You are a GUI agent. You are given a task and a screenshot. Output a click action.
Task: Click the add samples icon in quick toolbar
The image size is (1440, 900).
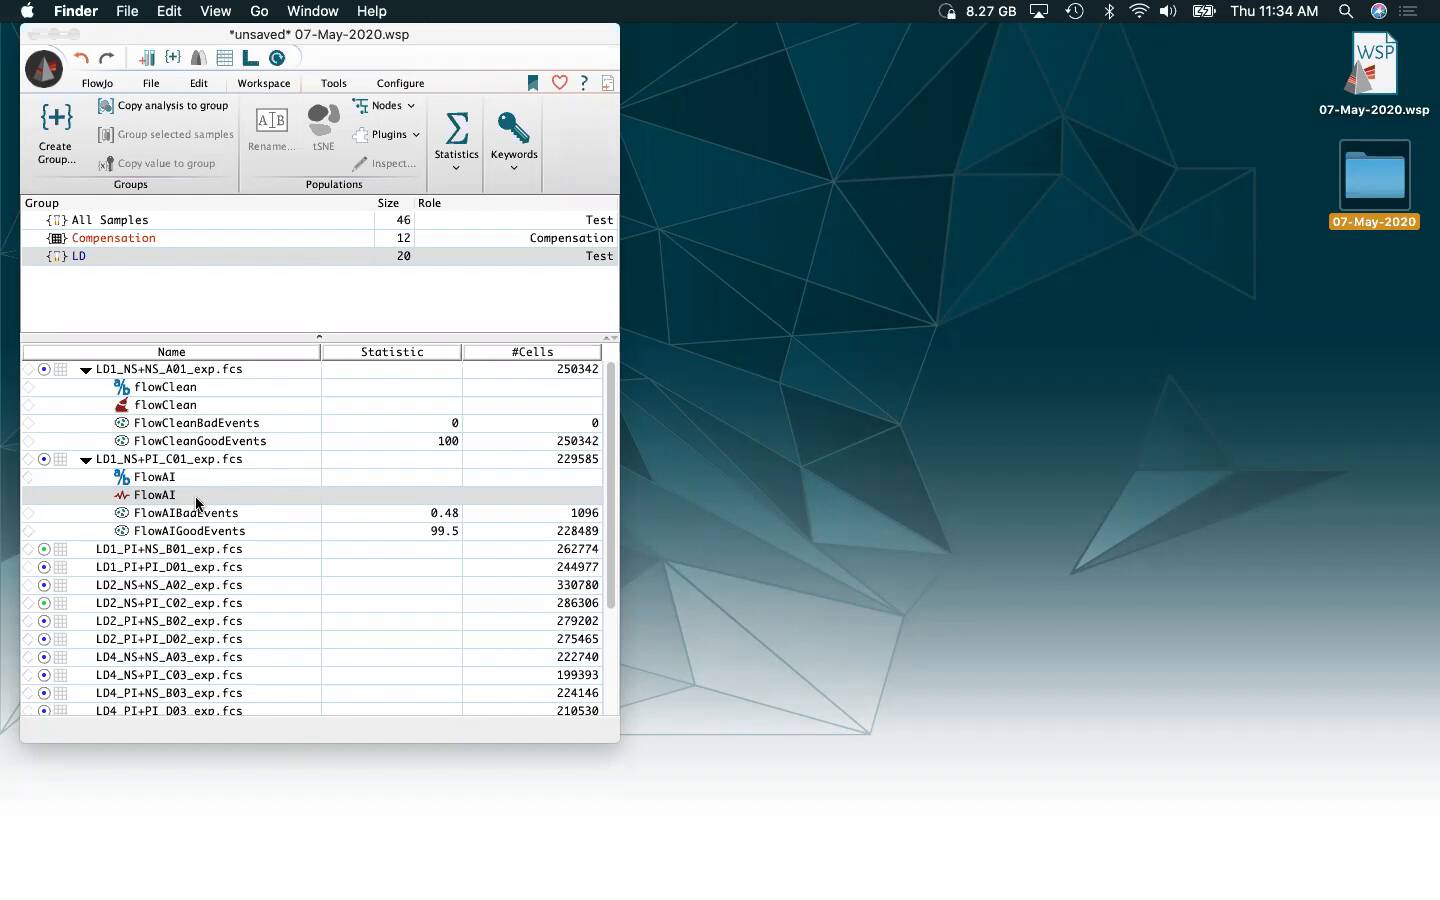coord(147,58)
